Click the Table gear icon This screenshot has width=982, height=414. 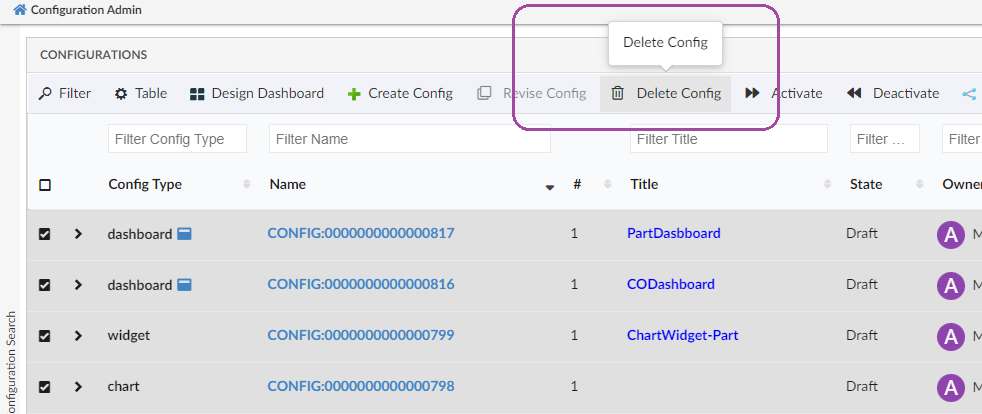coord(121,93)
